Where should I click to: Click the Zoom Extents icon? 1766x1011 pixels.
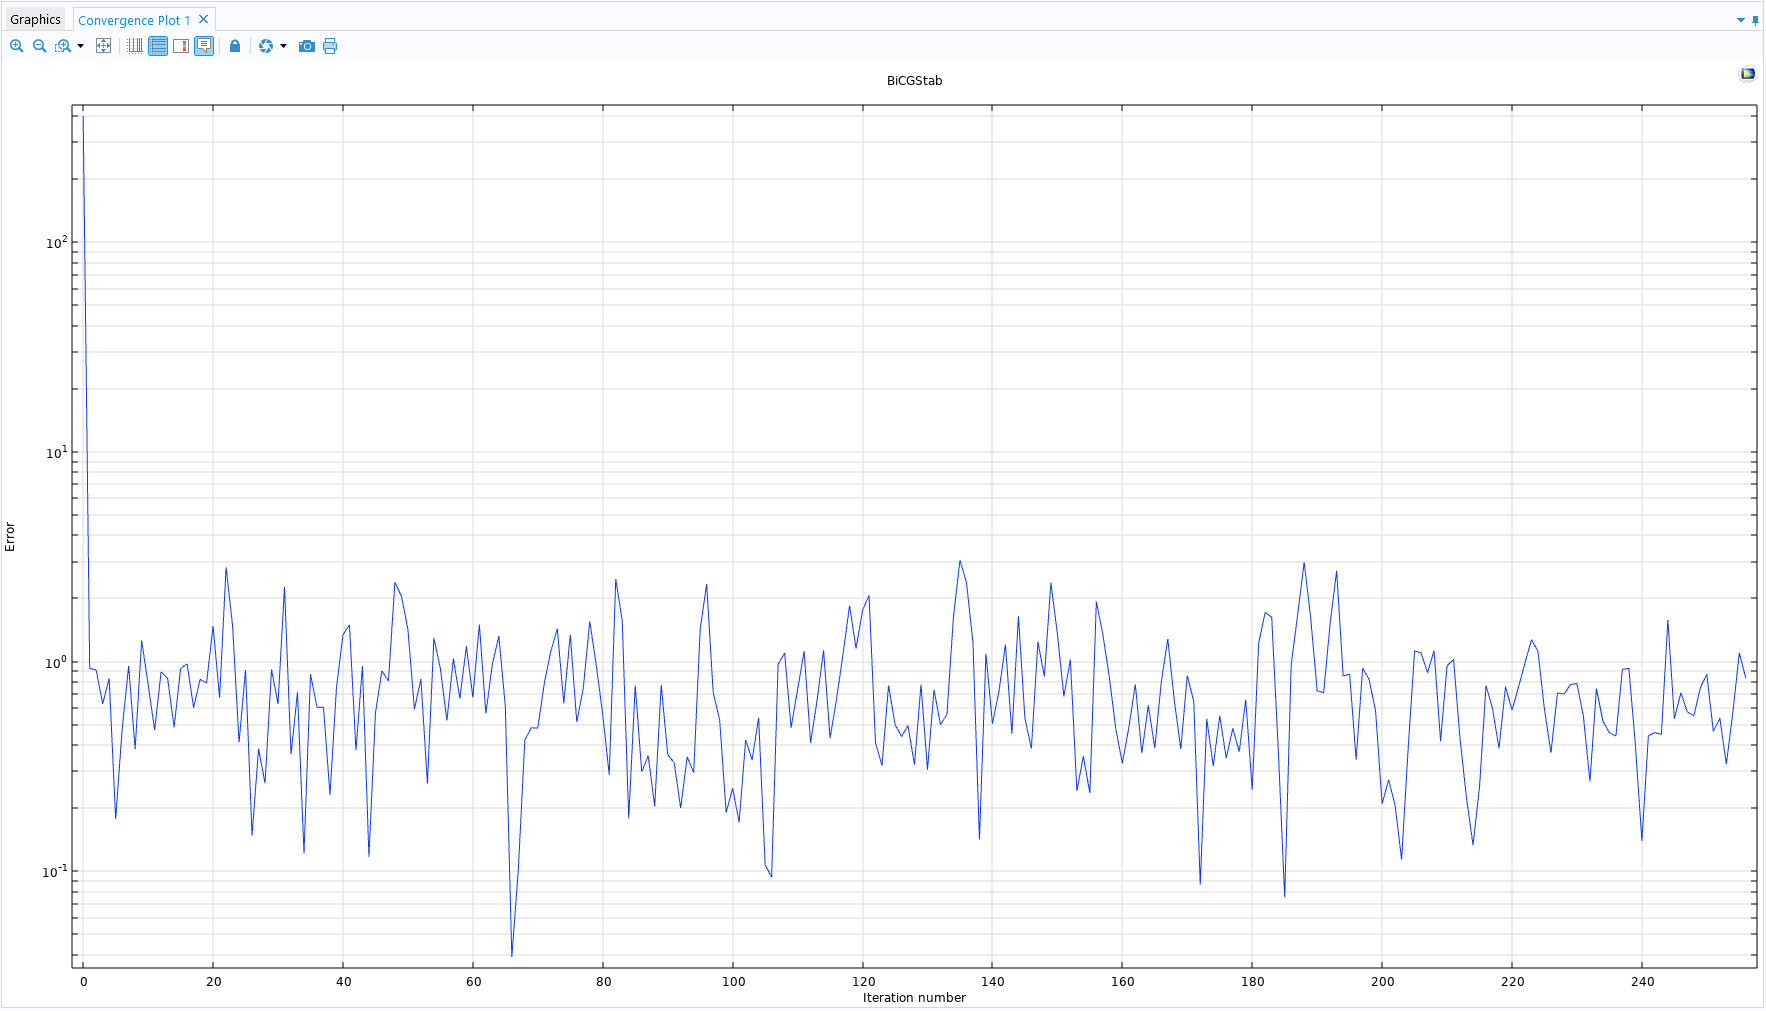pyautogui.click(x=103, y=46)
